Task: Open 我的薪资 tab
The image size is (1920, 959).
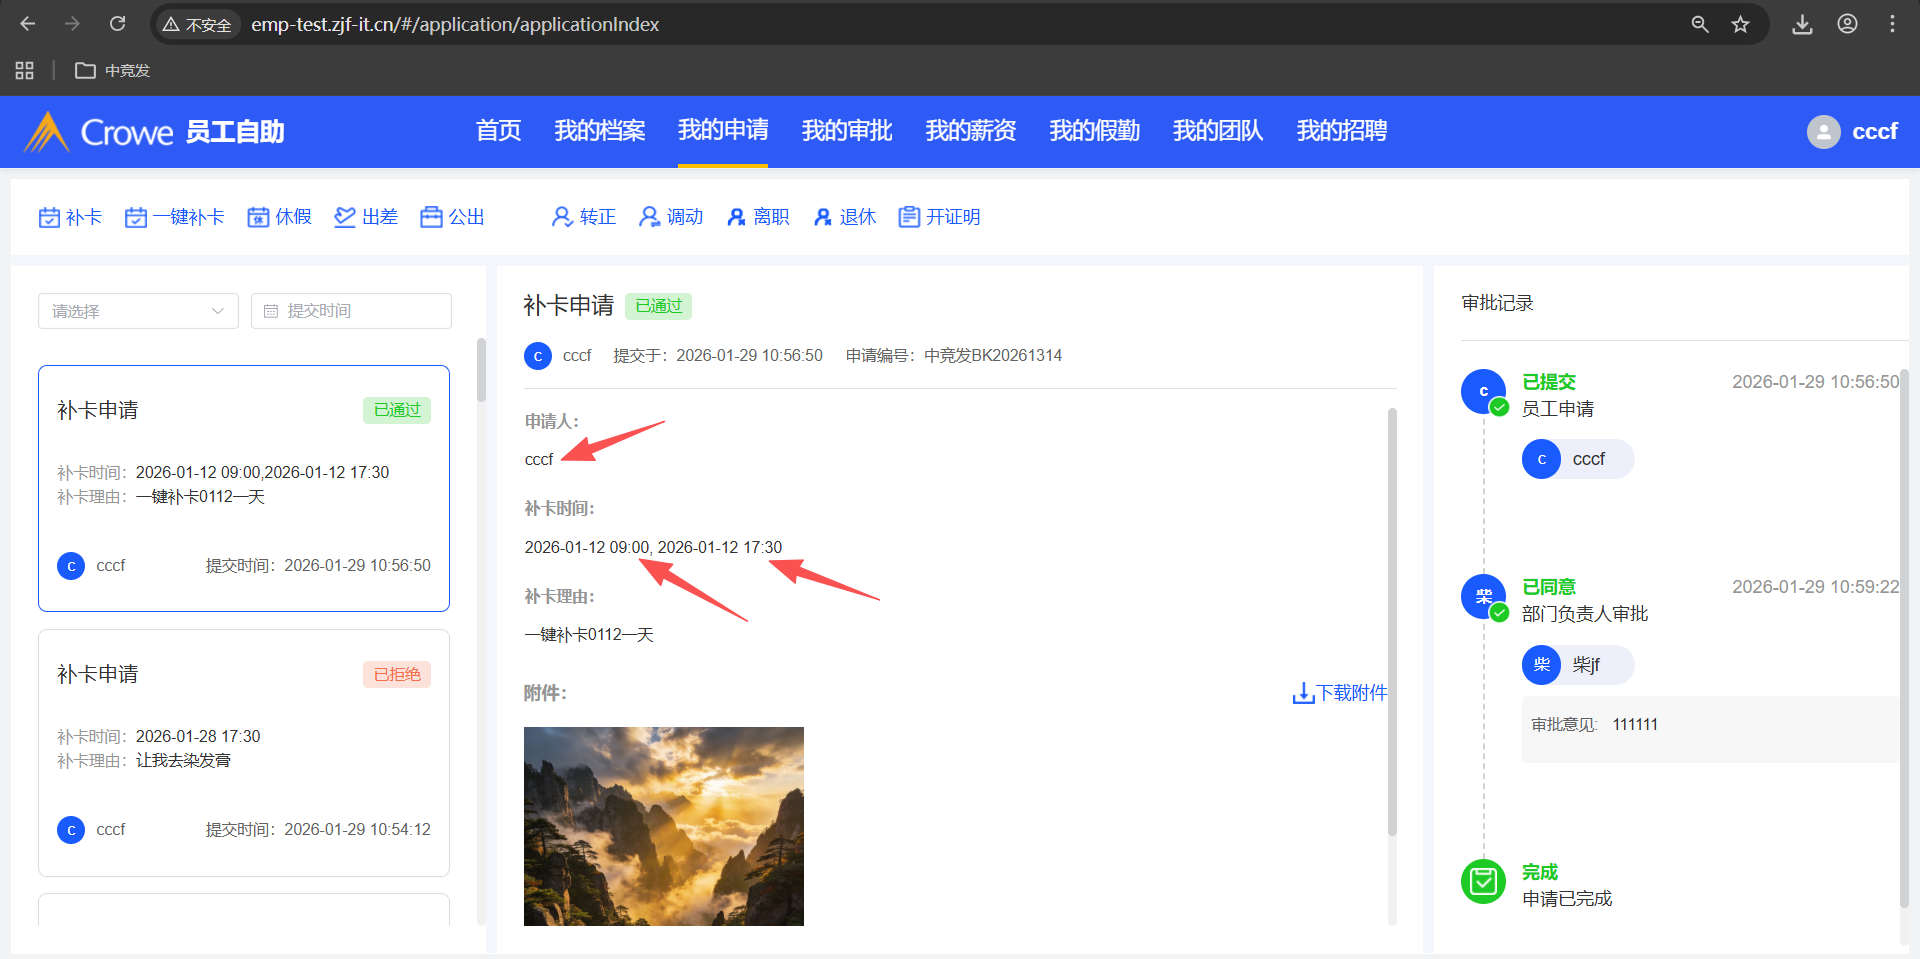Action: coord(971,131)
